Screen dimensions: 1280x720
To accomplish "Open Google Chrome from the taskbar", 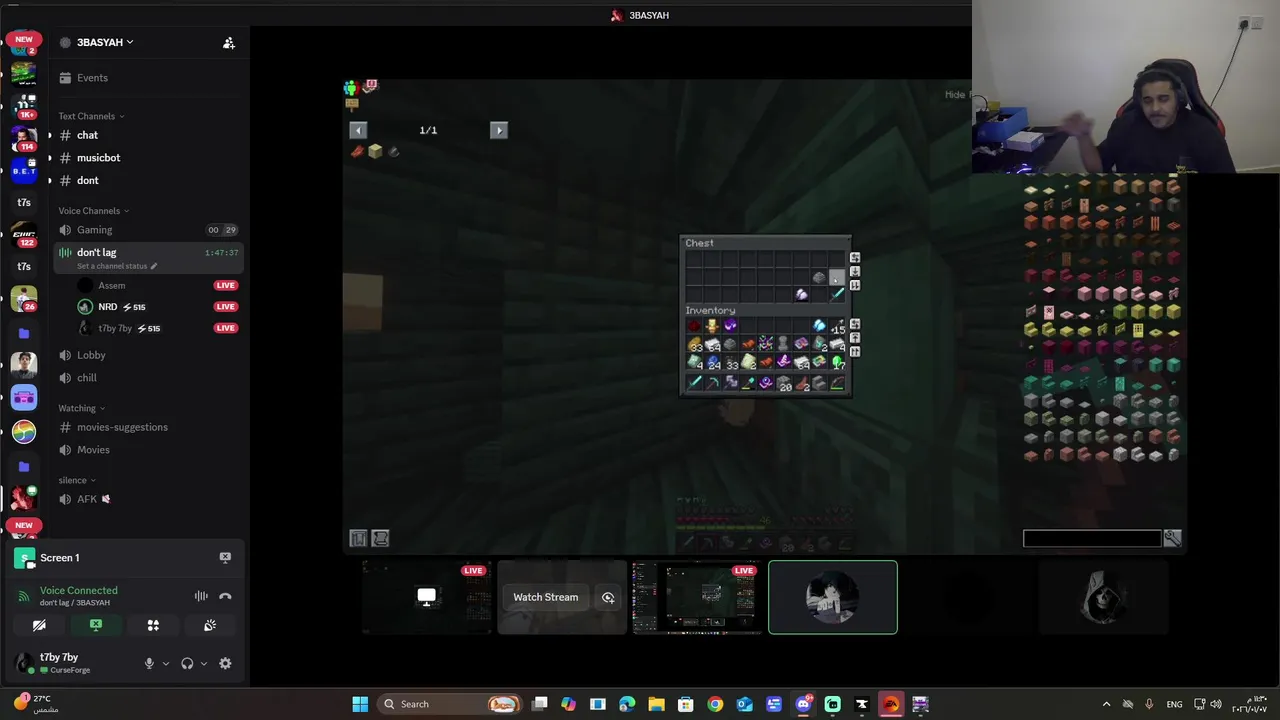I will [715, 704].
